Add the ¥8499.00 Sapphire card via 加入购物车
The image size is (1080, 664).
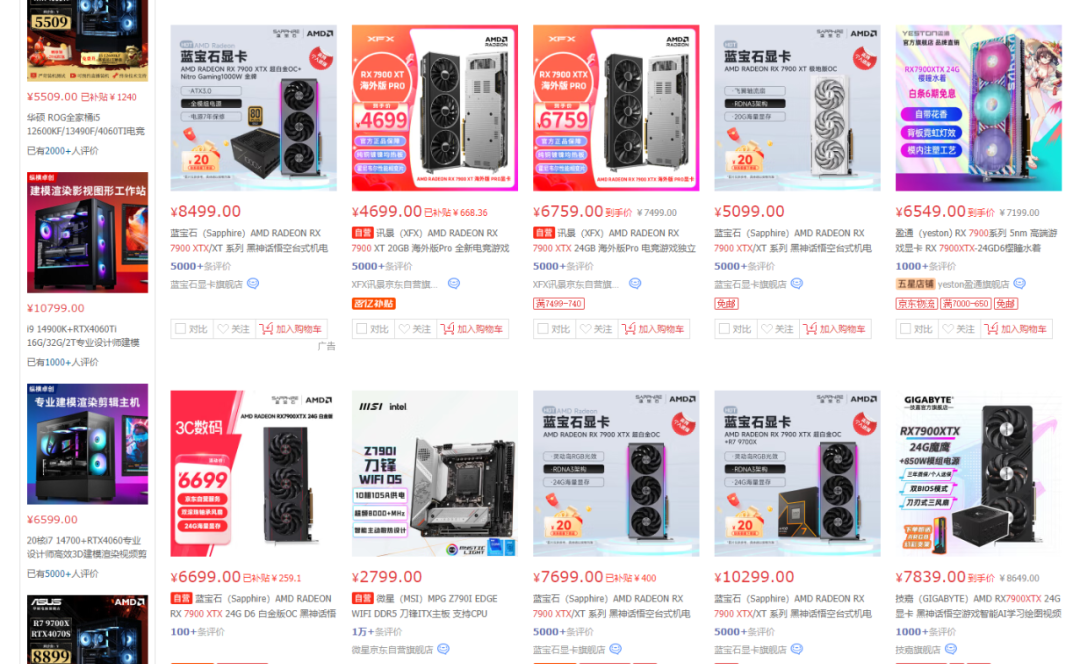291,329
